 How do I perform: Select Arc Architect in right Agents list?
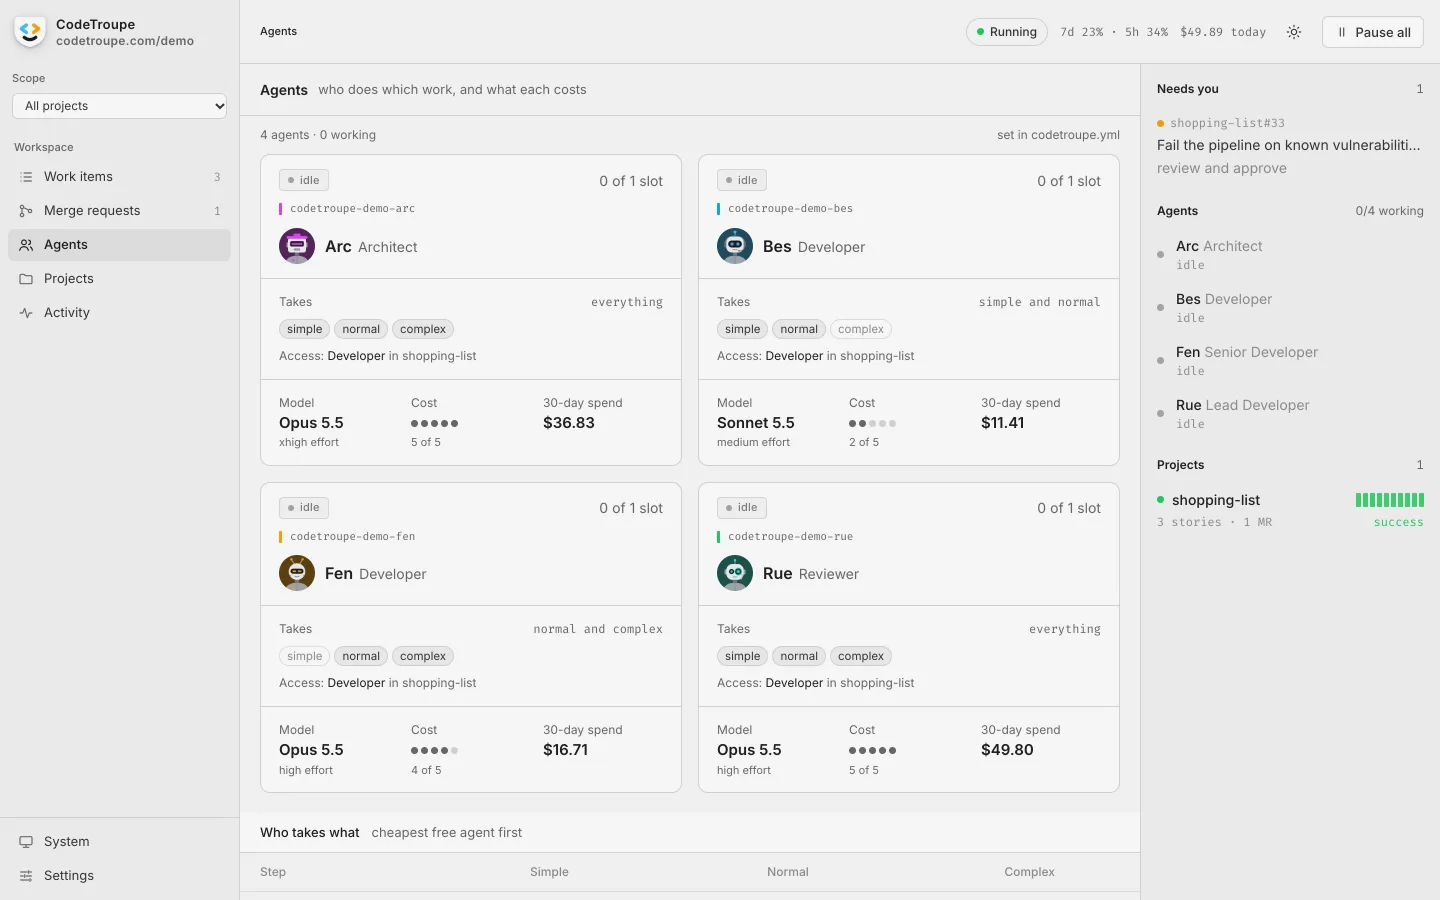(x=1290, y=254)
